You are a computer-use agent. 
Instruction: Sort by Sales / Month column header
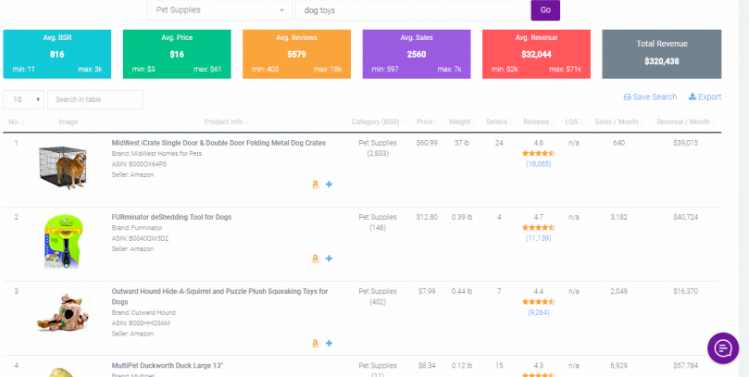point(619,122)
